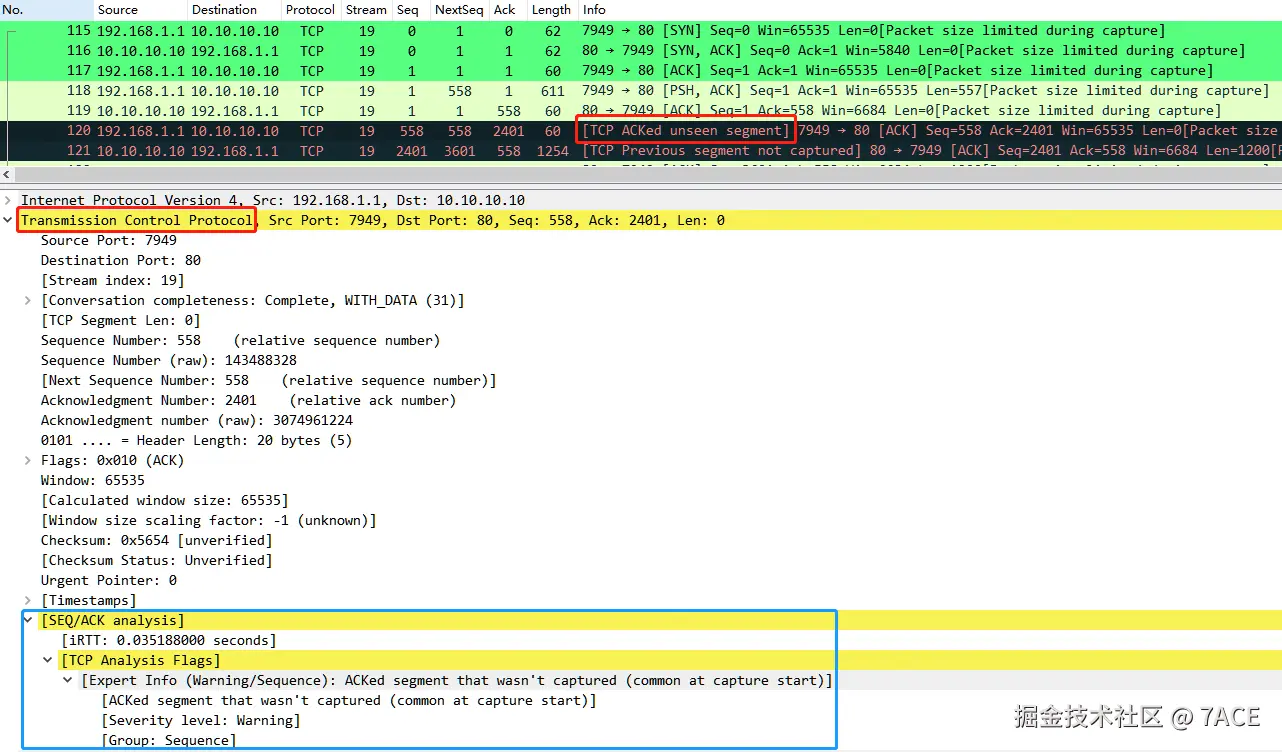This screenshot has height=752, width=1282.
Task: Select the Source Port: 7949 field
Action: (108, 240)
